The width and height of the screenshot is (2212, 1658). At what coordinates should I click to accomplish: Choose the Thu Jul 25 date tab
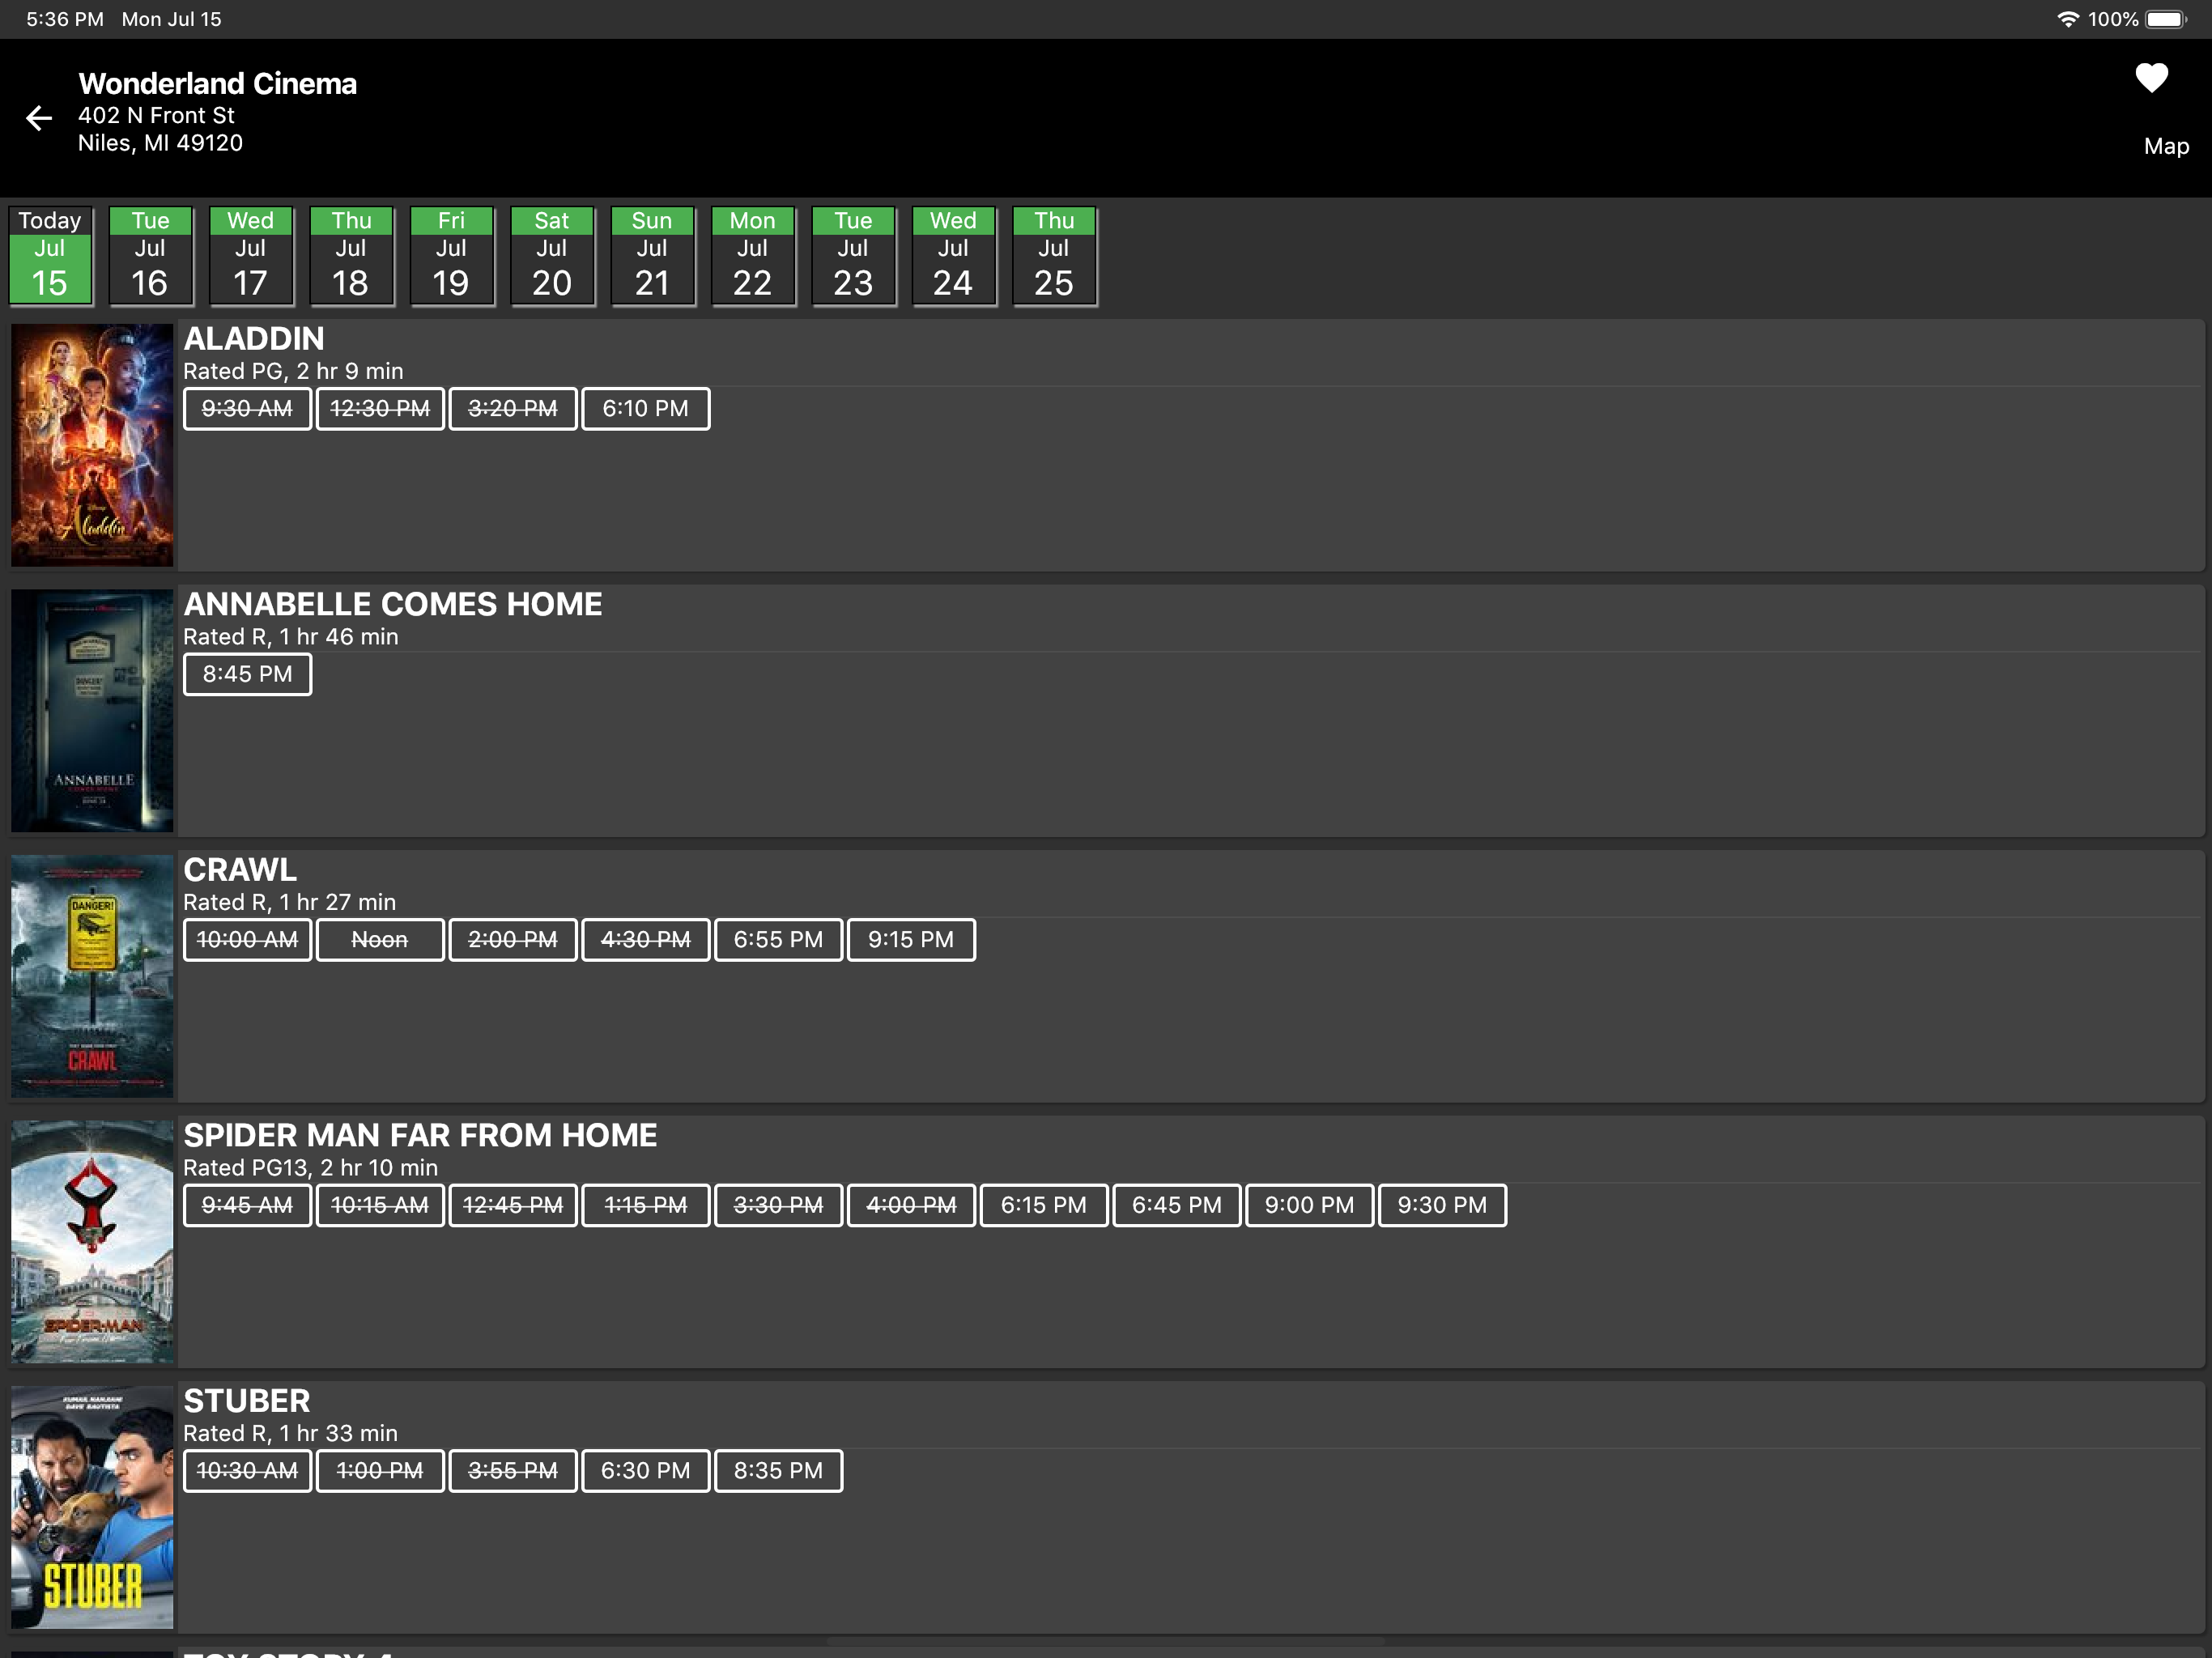(x=1054, y=256)
